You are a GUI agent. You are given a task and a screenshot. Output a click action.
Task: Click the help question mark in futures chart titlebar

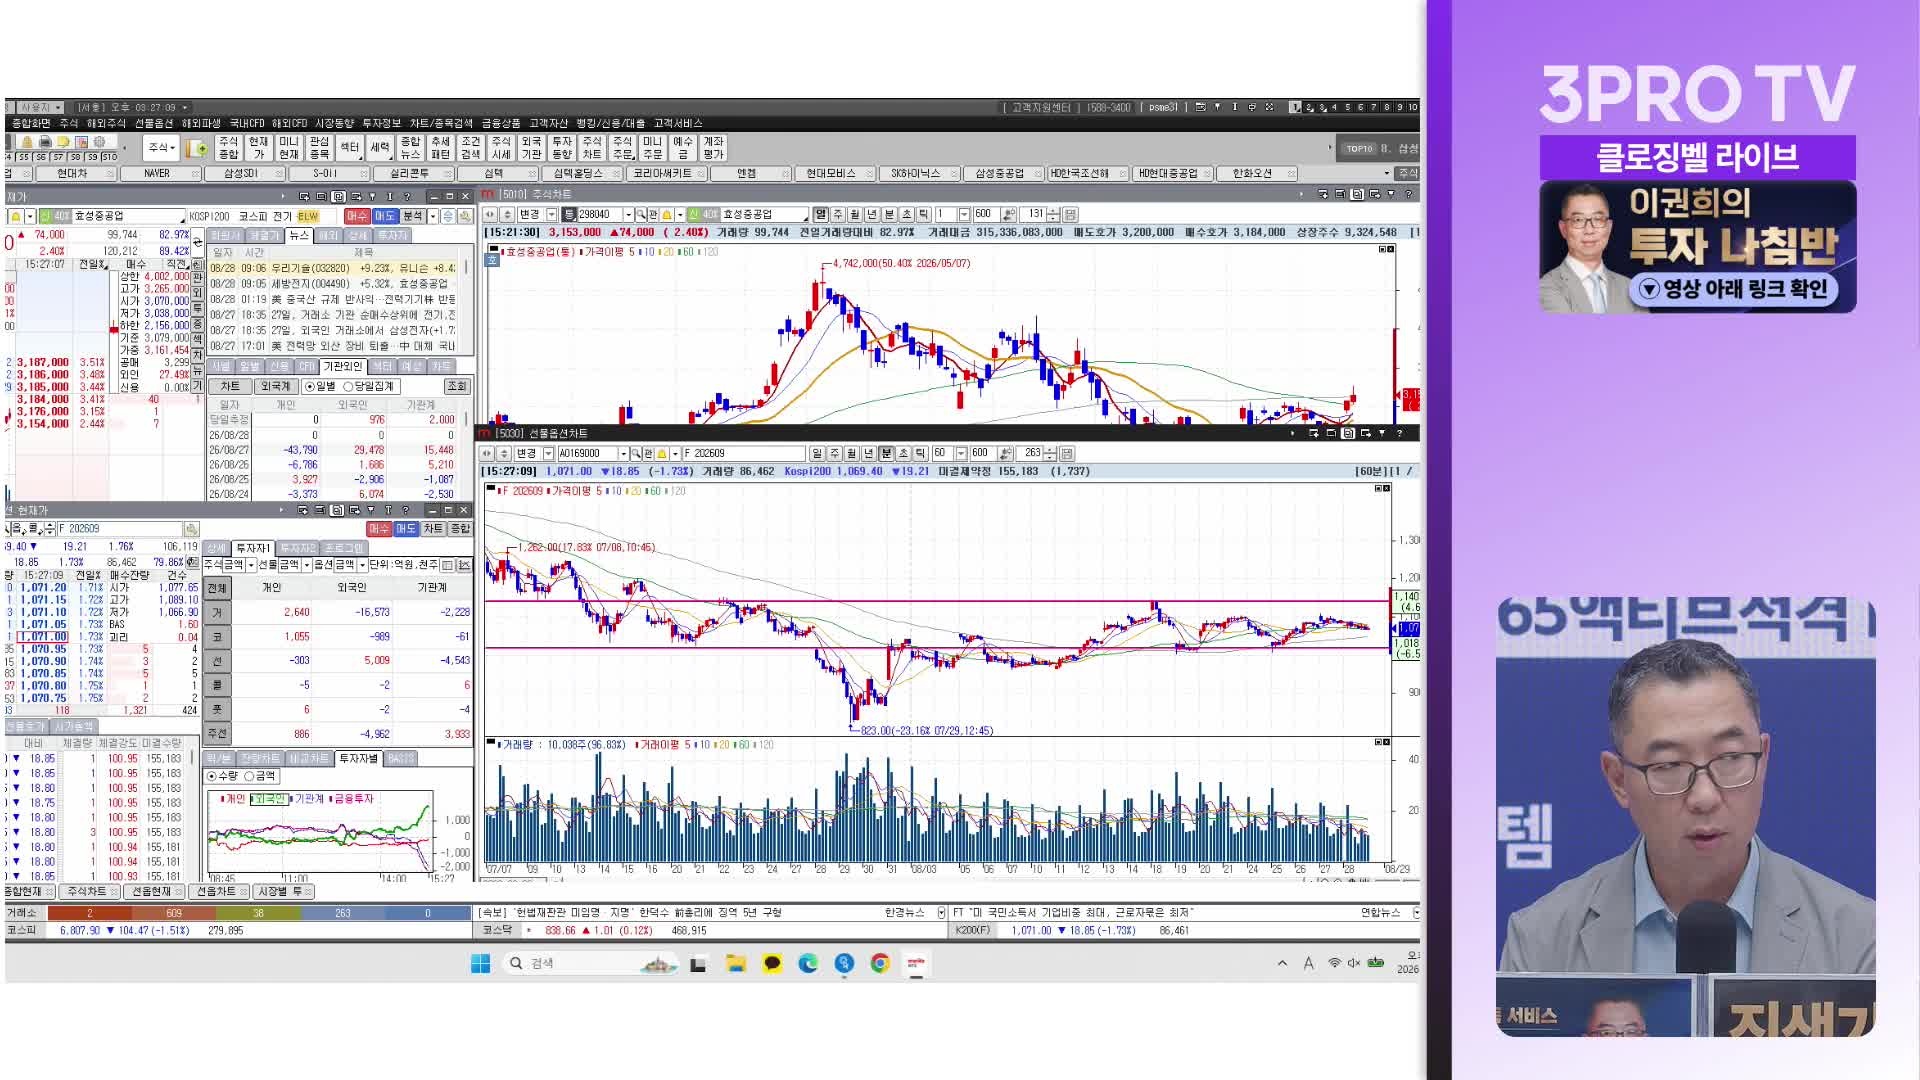(1399, 433)
